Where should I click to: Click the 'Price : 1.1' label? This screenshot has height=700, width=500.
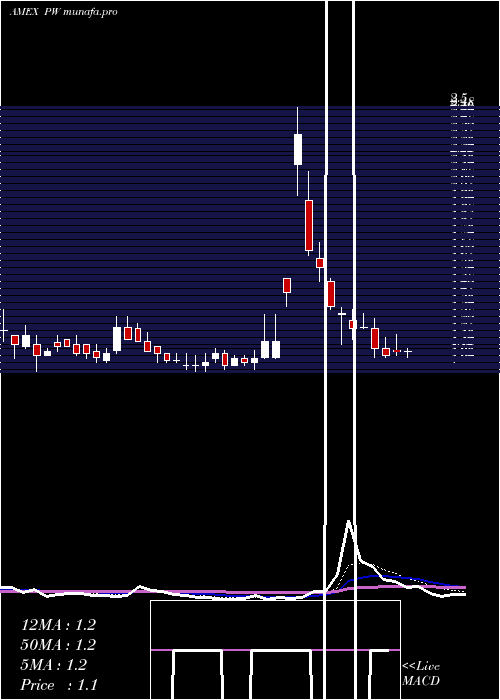(x=58, y=685)
